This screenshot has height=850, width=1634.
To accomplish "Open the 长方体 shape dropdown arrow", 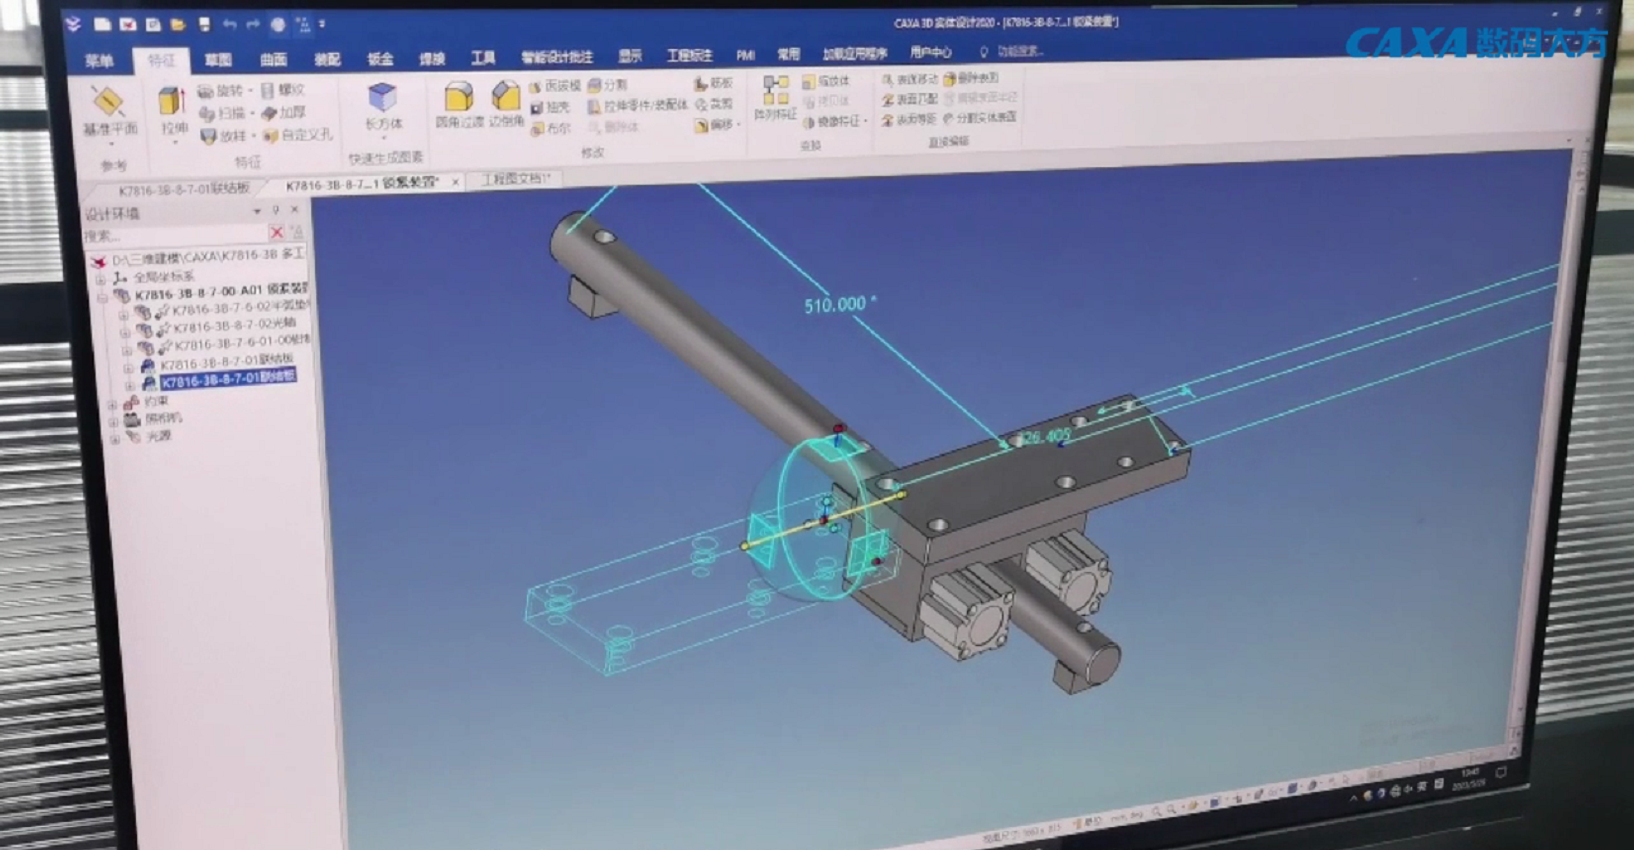I will 384,139.
